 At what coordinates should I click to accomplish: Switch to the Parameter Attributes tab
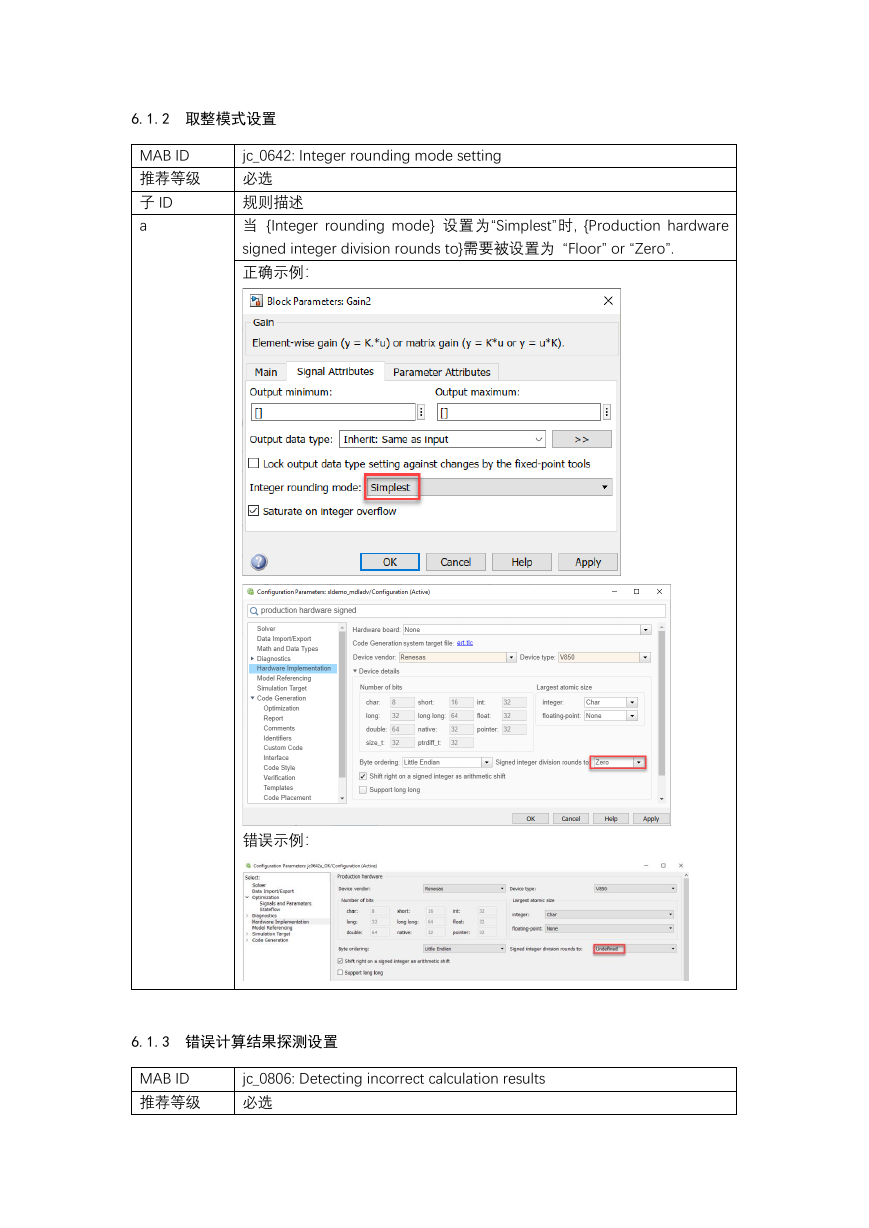coord(442,372)
